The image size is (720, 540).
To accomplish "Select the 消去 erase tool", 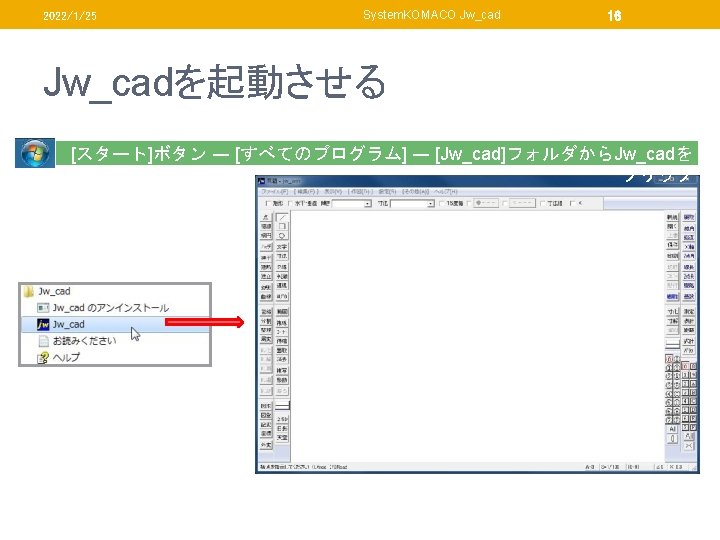I will pyautogui.click(x=282, y=360).
